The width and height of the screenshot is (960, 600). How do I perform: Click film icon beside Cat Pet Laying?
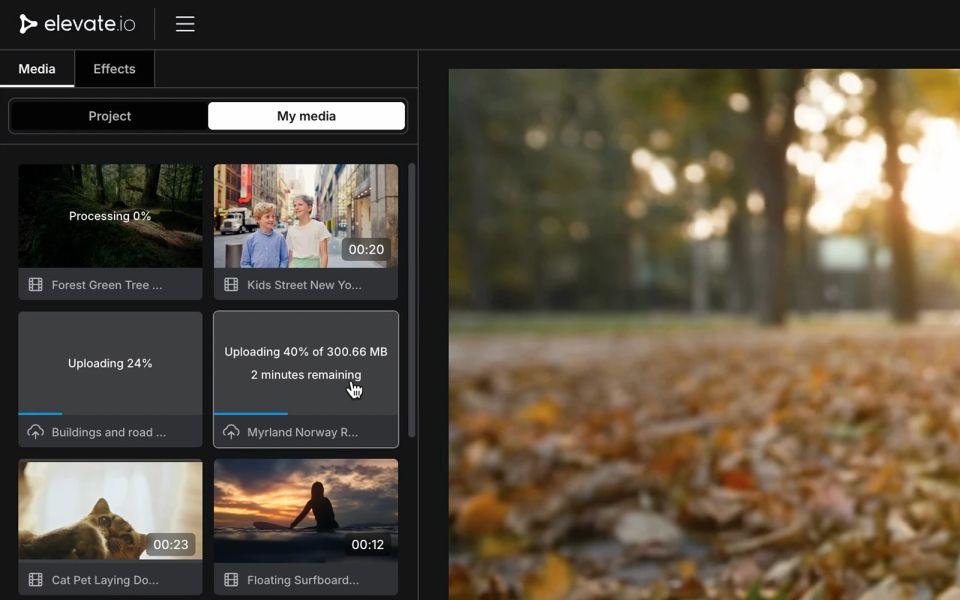pyautogui.click(x=36, y=580)
